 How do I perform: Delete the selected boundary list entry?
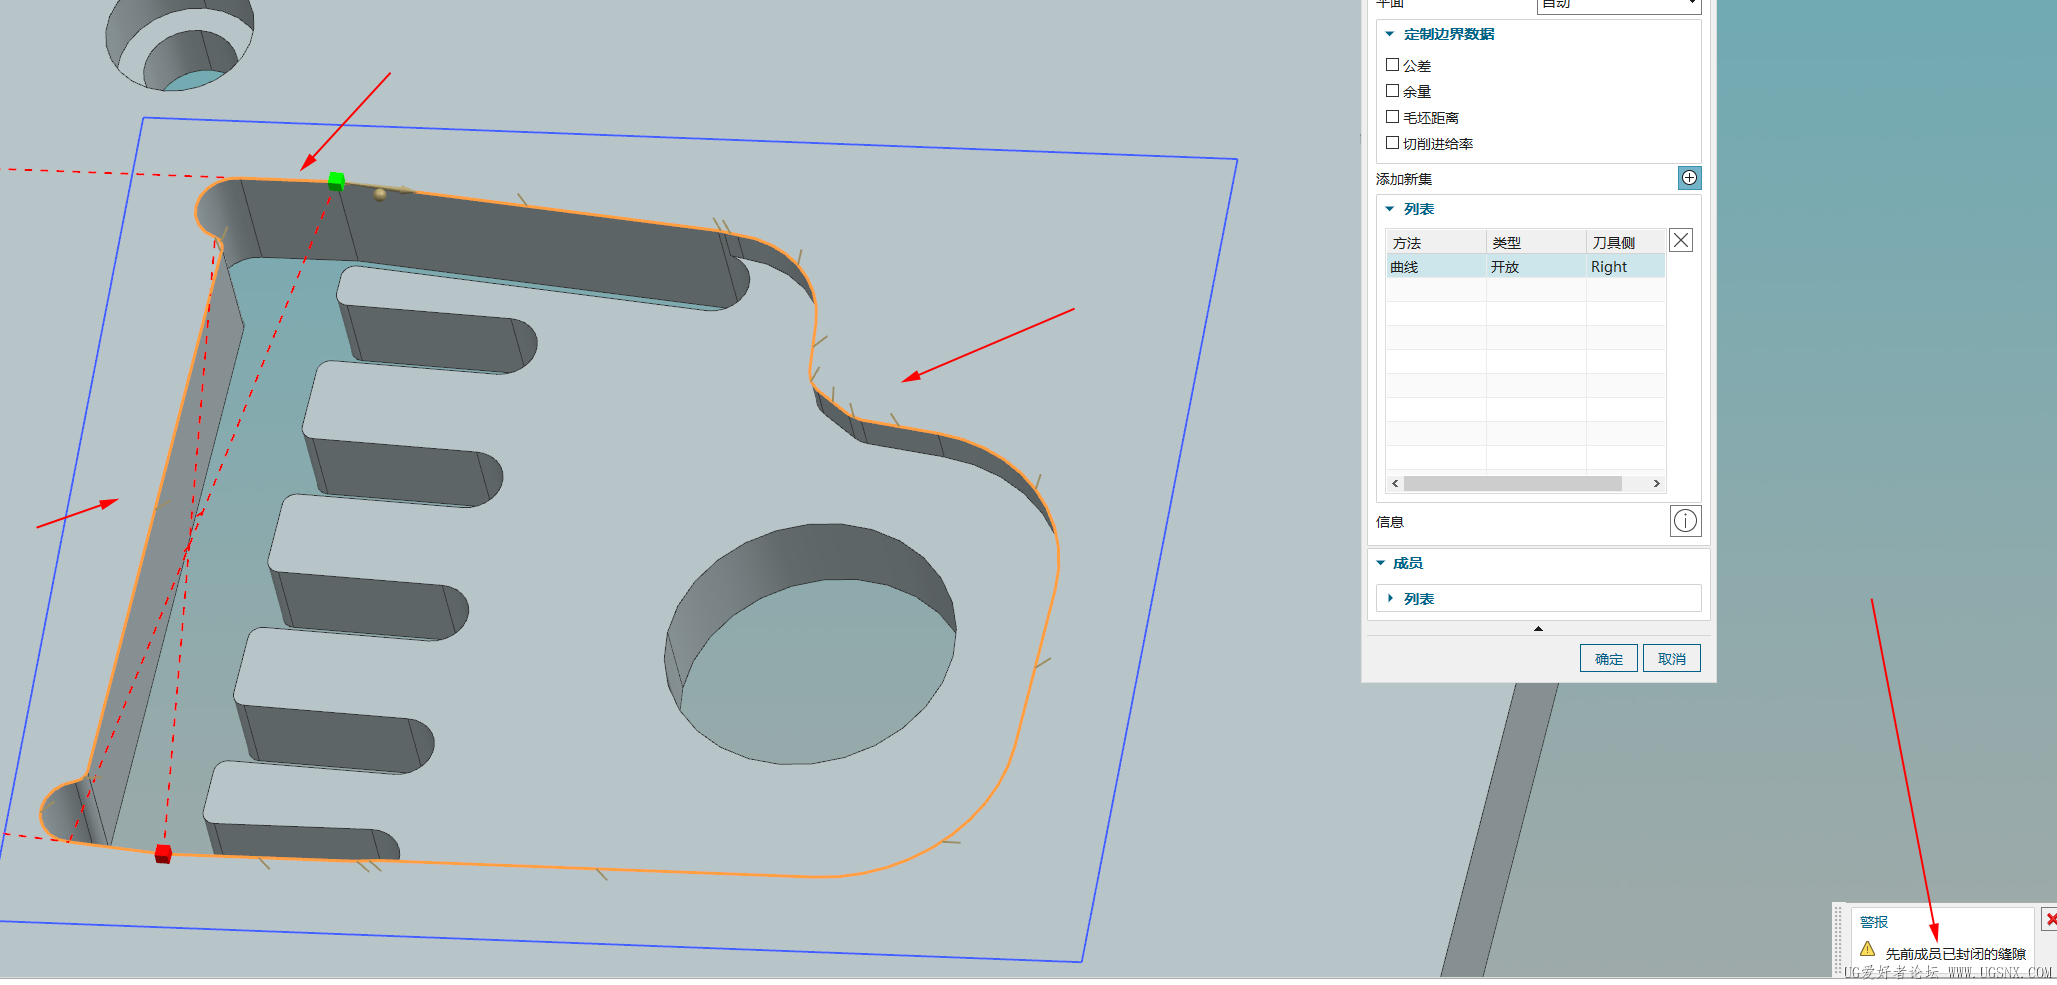click(1681, 240)
